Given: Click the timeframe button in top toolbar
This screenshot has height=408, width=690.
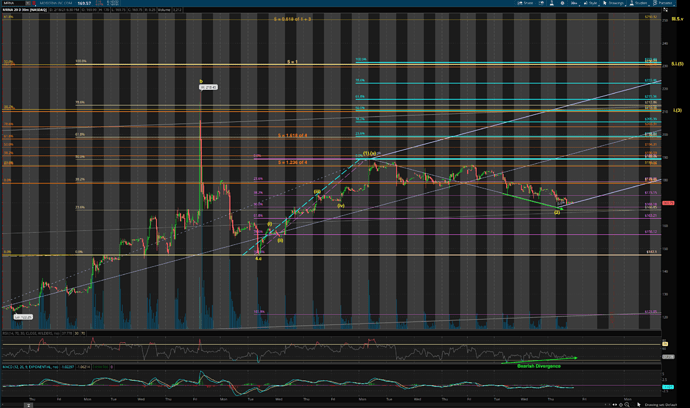Looking at the screenshot, I should click(x=574, y=3).
